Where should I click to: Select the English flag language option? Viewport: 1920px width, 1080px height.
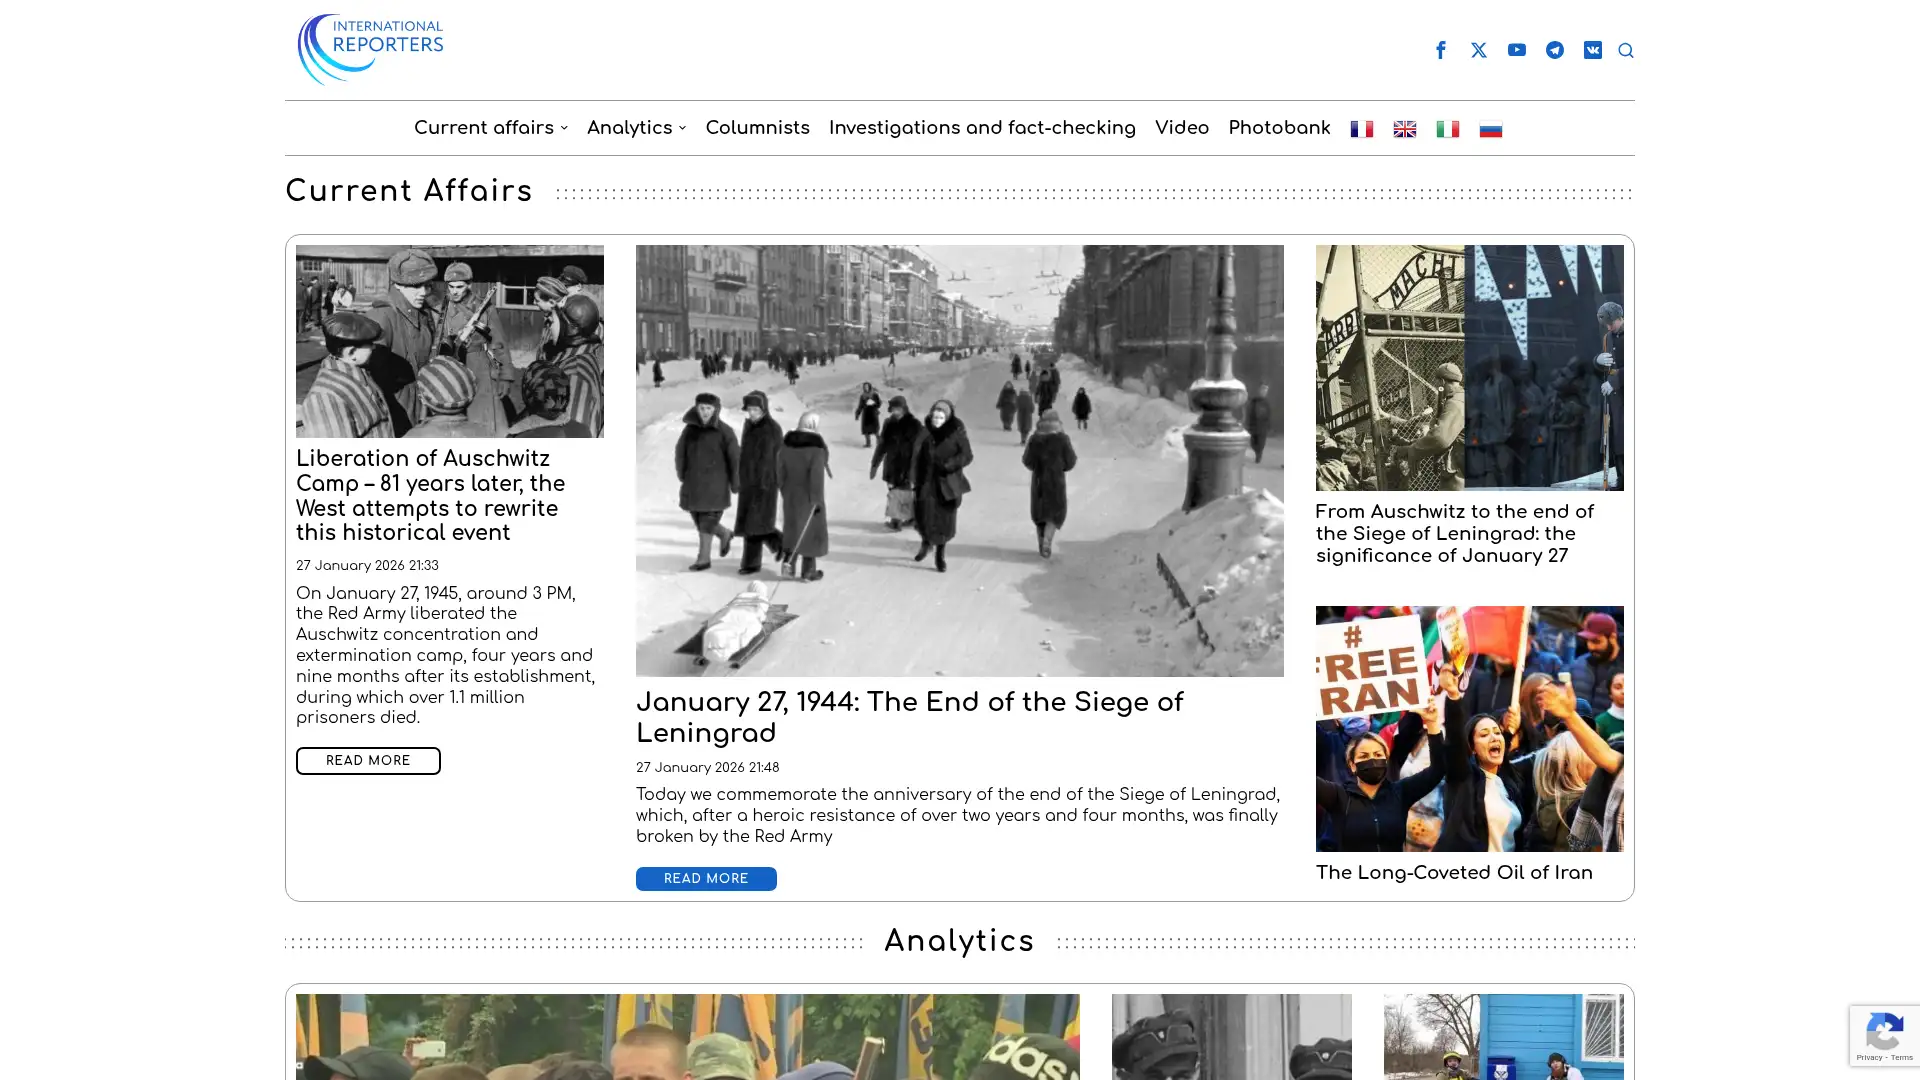click(x=1404, y=128)
